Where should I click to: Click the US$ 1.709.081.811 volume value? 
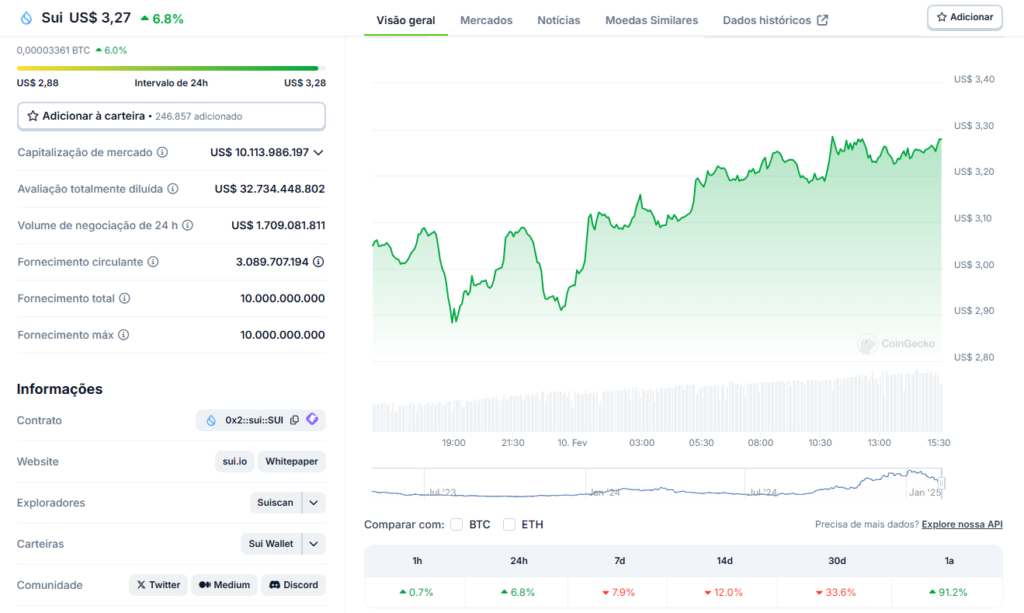click(278, 225)
